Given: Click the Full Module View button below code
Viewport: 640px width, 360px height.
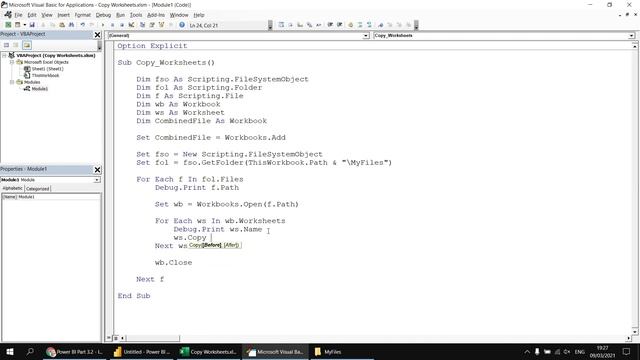Looking at the screenshot, I should coord(116,338).
